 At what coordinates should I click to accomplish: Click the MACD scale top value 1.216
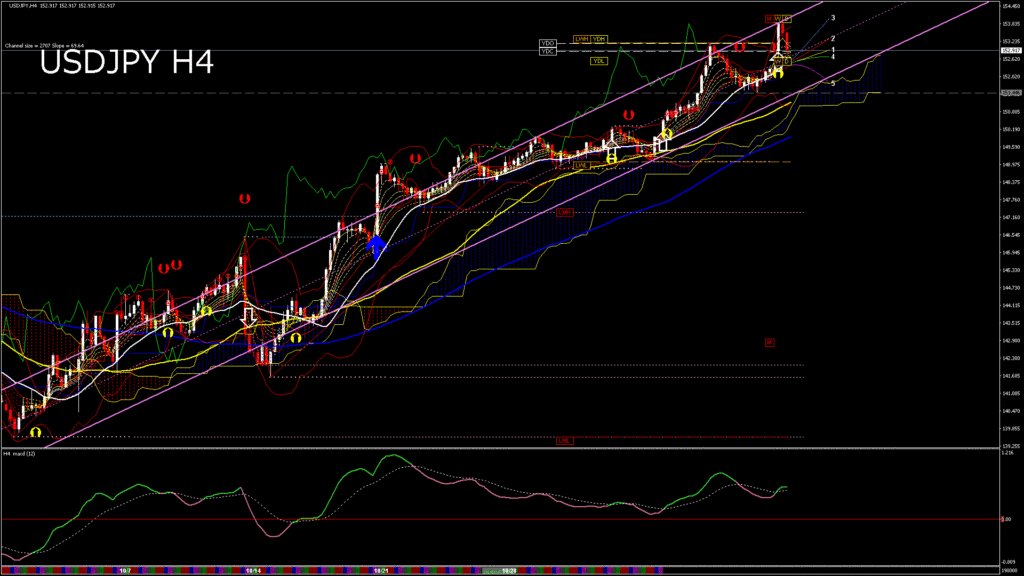1008,452
